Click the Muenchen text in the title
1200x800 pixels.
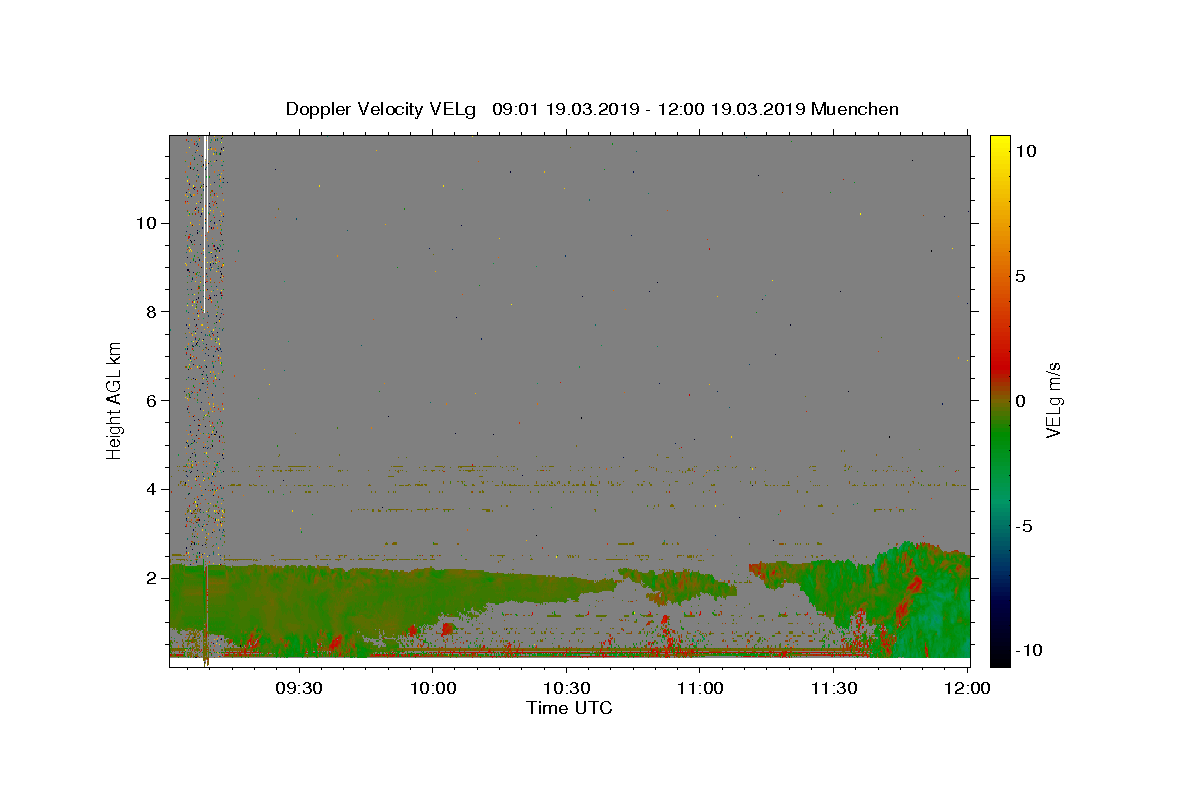(x=855, y=109)
